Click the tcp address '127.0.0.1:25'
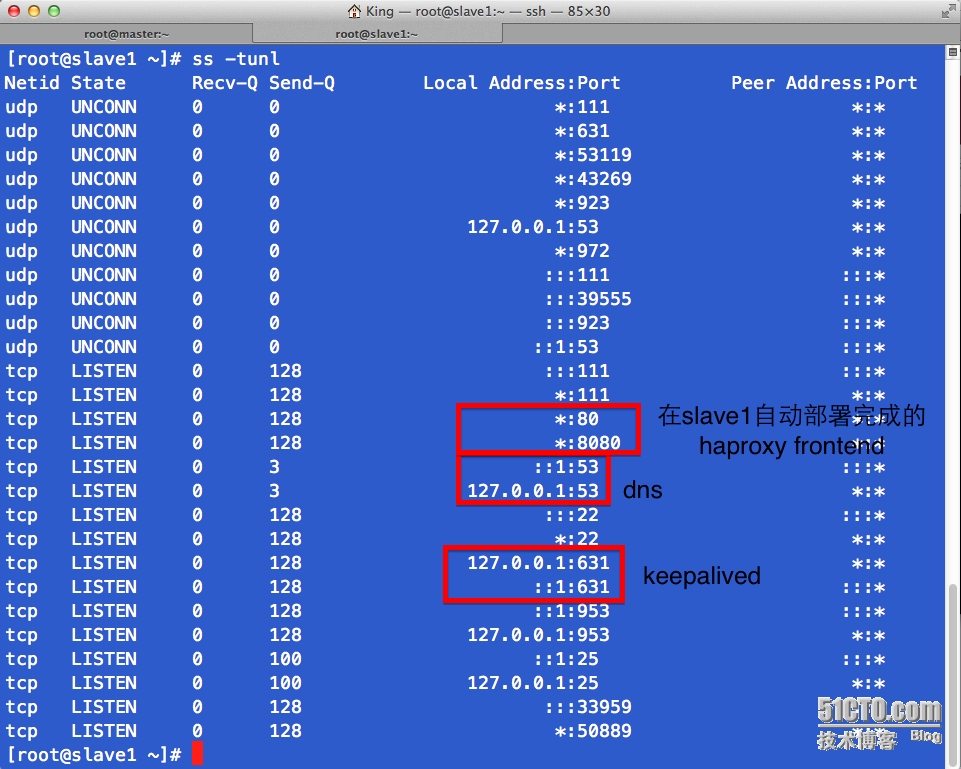The height and width of the screenshot is (769, 961). pyautogui.click(x=533, y=683)
